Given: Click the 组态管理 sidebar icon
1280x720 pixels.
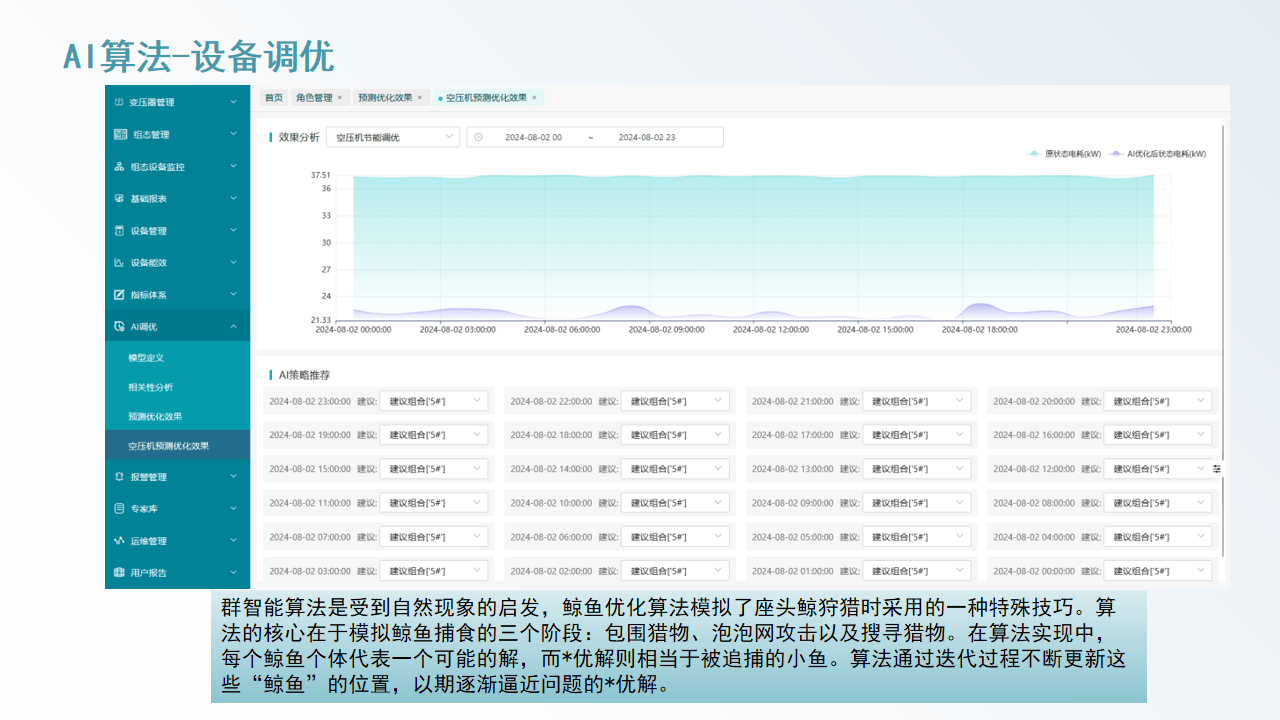Looking at the screenshot, I should click(119, 134).
